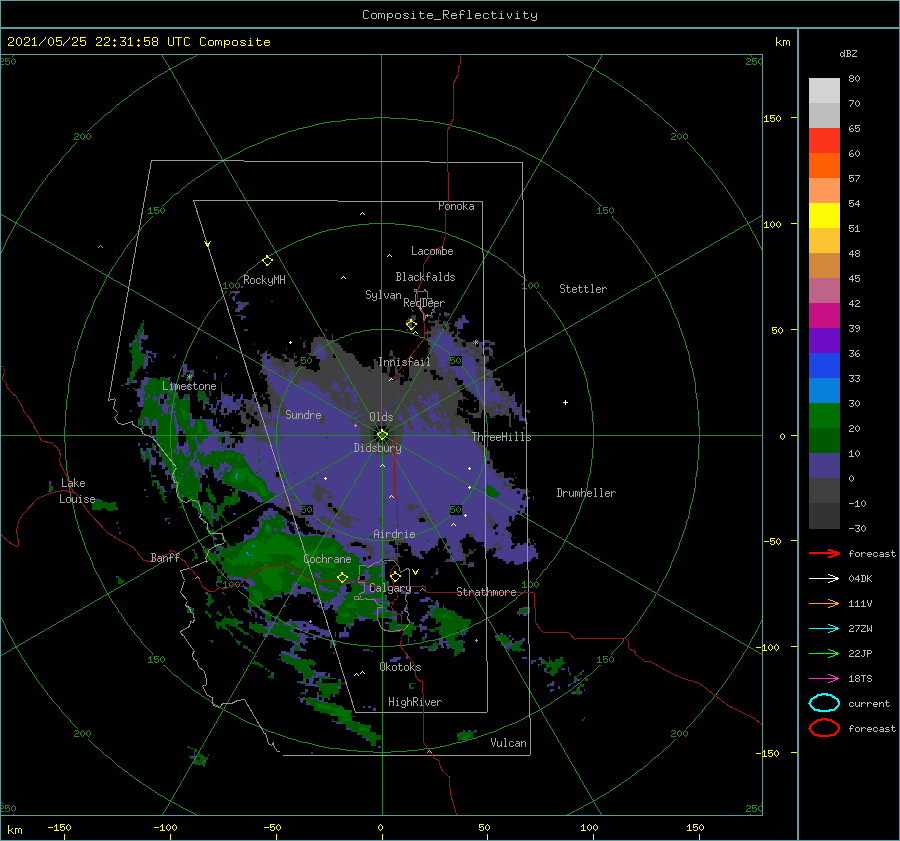The image size is (900, 841).
Task: Click the Innisfail city label
Action: click(x=404, y=362)
